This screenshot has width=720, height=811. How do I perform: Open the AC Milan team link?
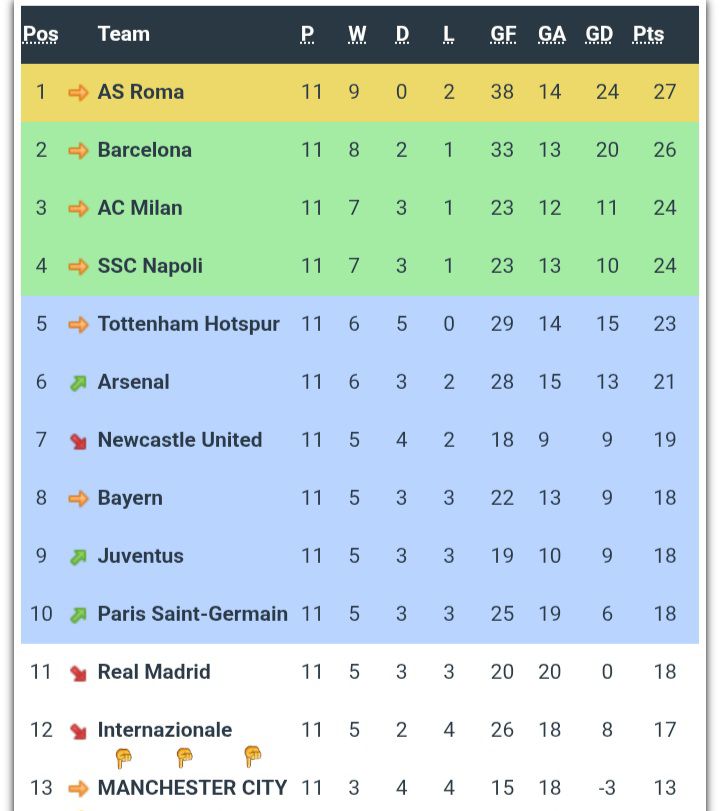pos(140,208)
